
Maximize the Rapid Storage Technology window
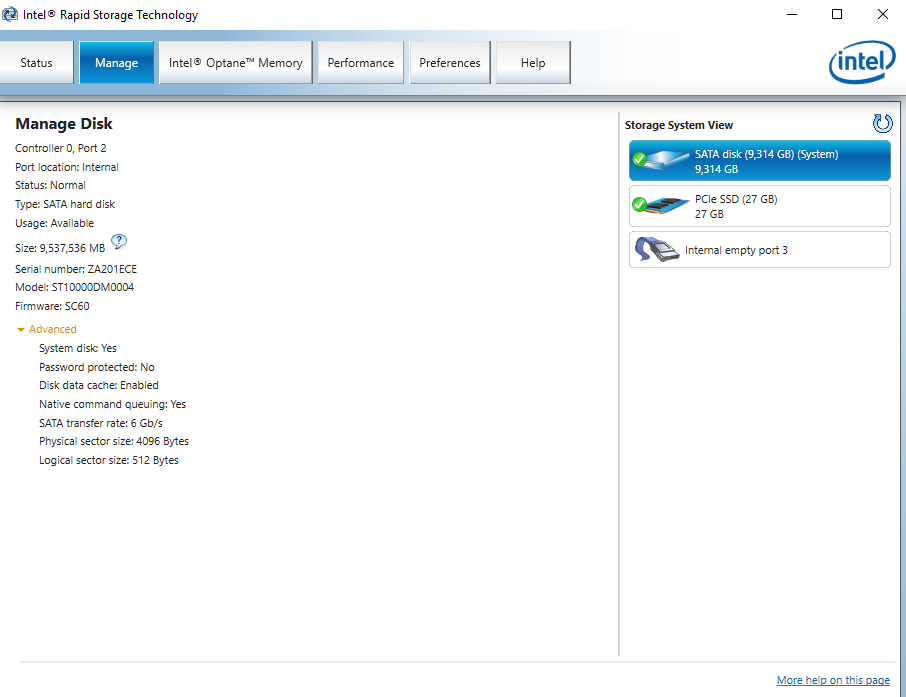coord(837,14)
